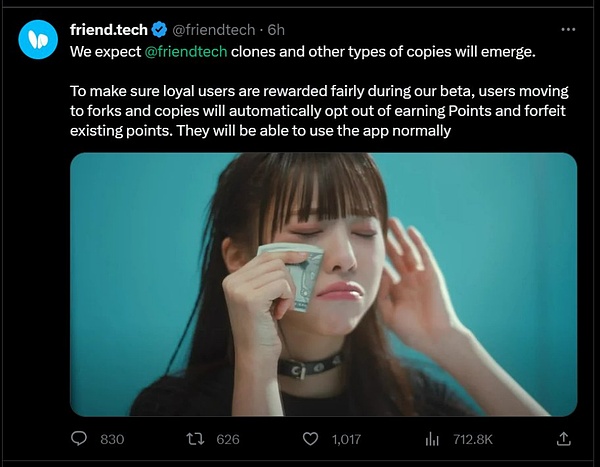The width and height of the screenshot is (600, 467).
Task: Open replies with the comment bubble icon
Action: 80,438
